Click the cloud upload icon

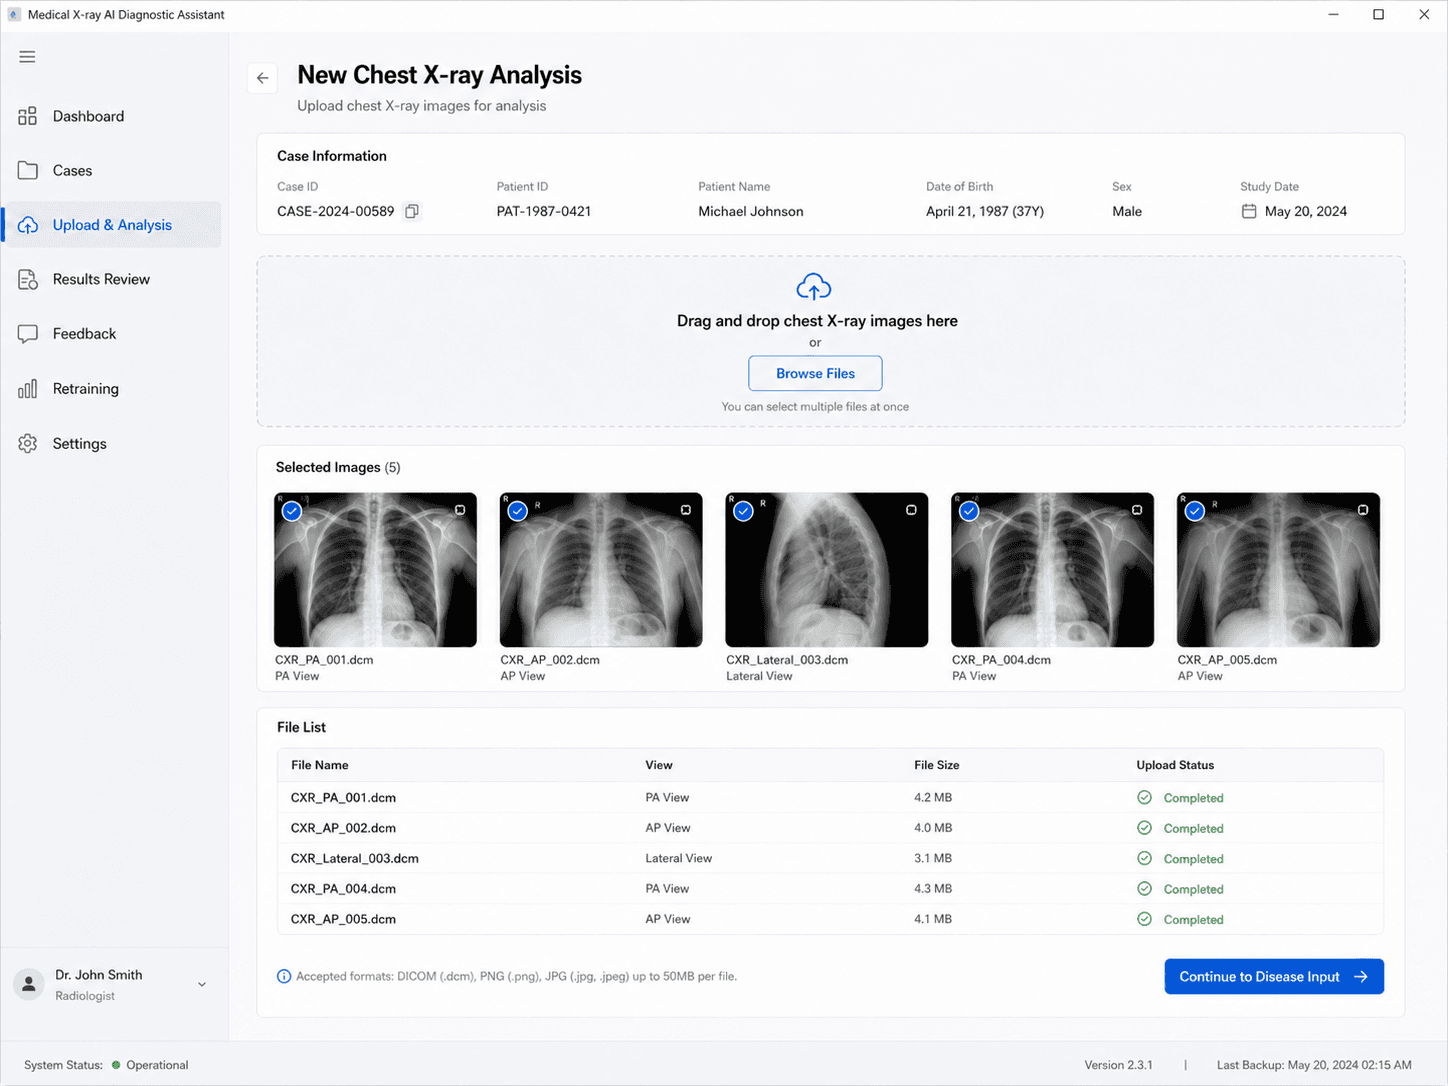[x=814, y=287]
